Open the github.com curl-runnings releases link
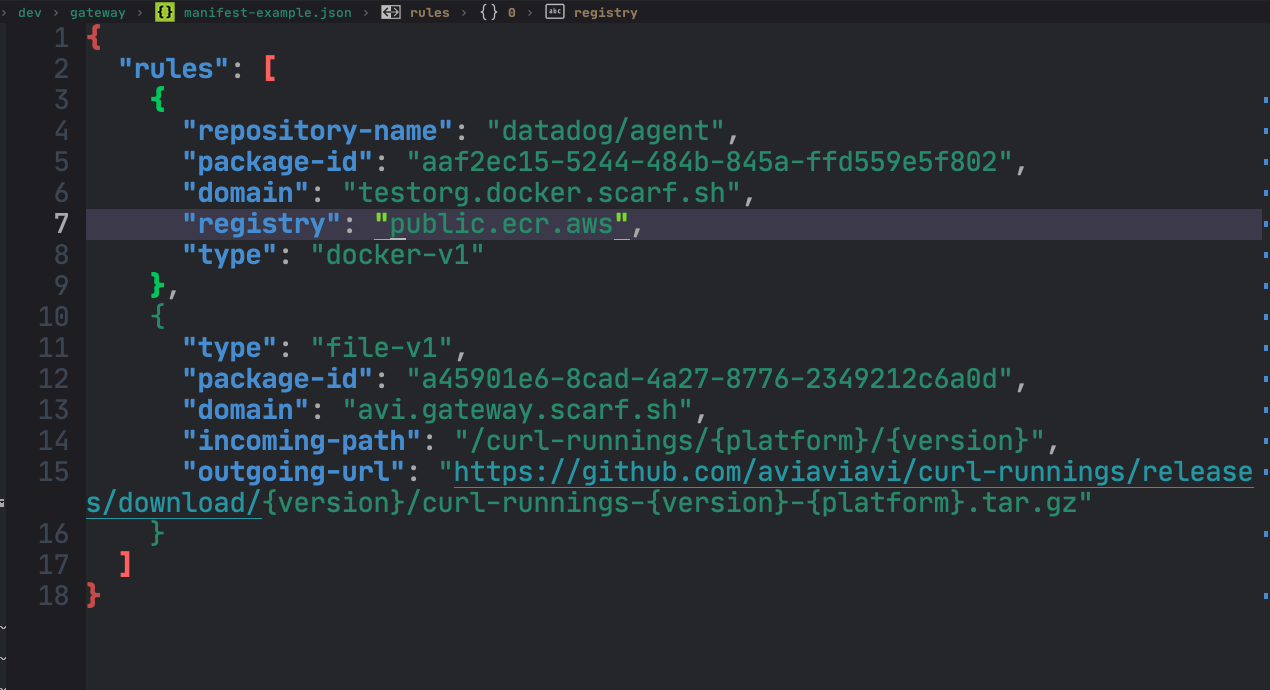Viewport: 1270px width, 690px height. coord(852,472)
